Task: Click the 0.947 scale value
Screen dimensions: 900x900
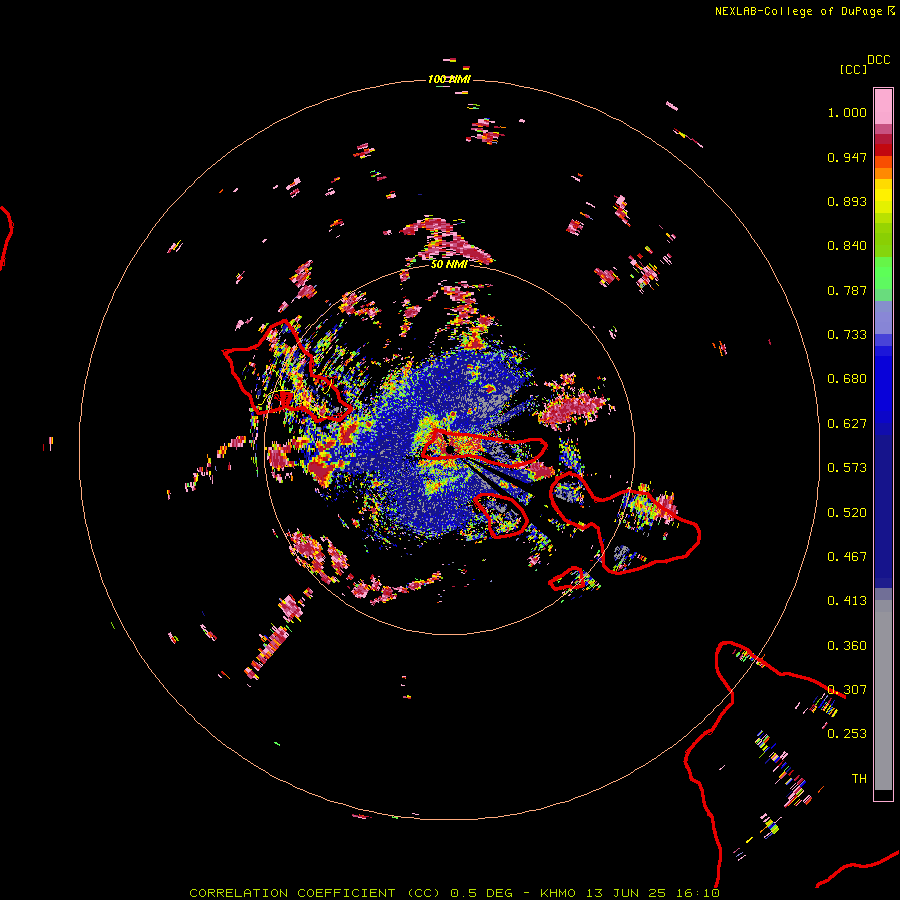Action: 847,157
